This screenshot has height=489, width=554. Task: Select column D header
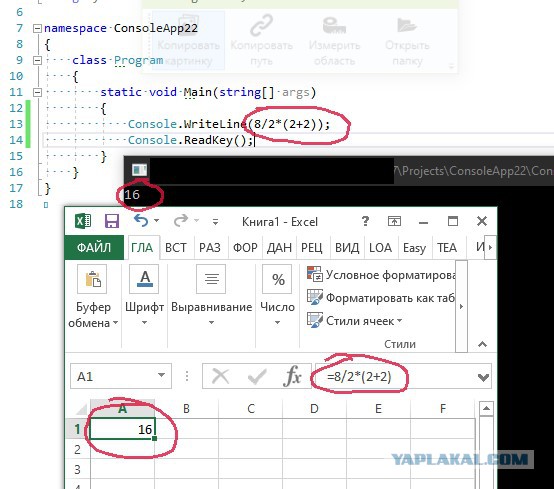tap(314, 409)
